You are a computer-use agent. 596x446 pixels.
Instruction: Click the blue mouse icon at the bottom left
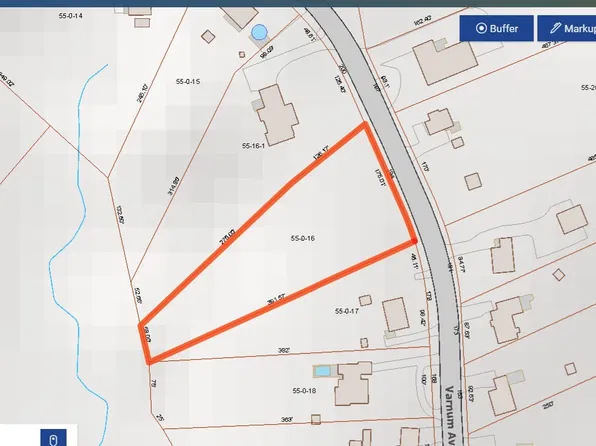54,438
